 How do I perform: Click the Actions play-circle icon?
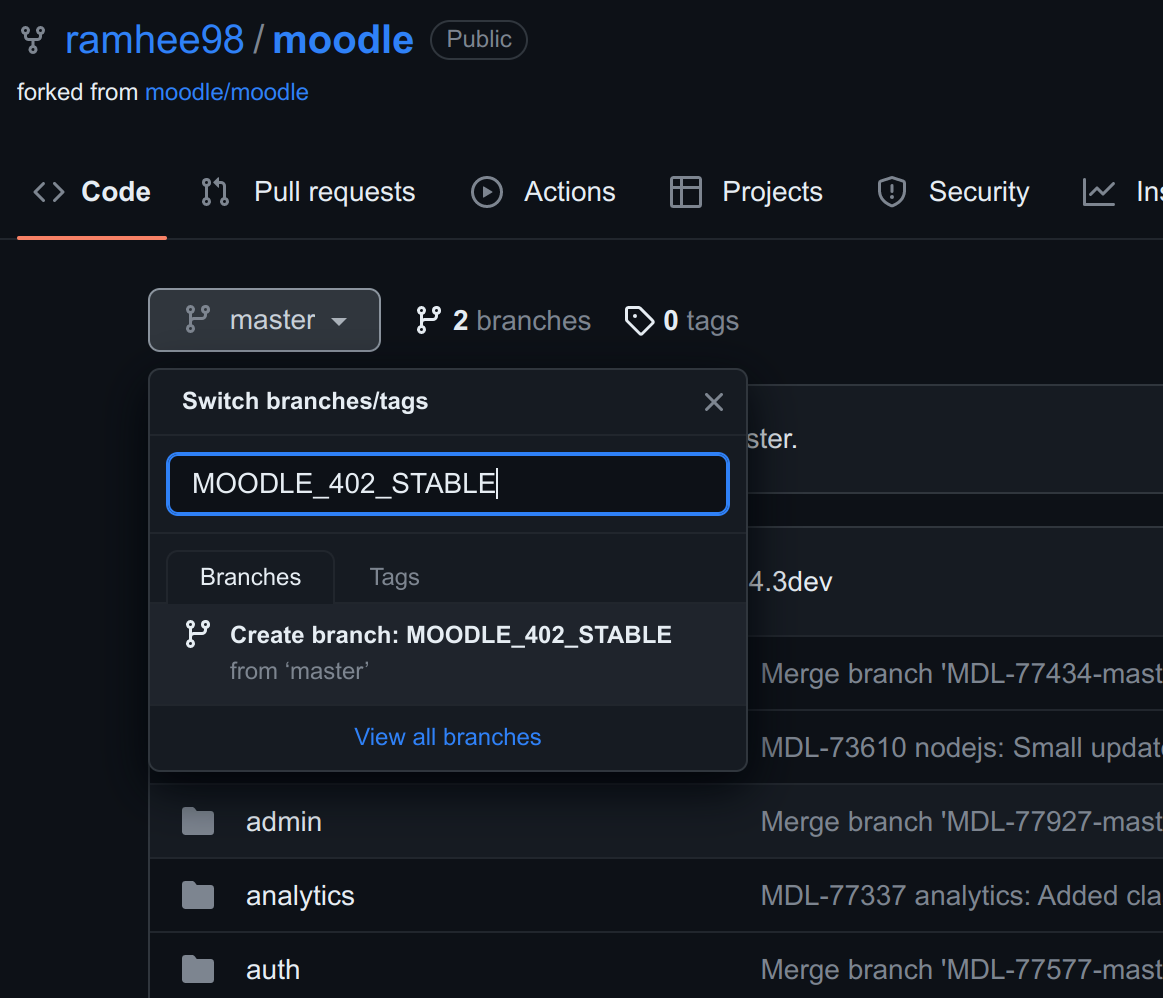(486, 192)
